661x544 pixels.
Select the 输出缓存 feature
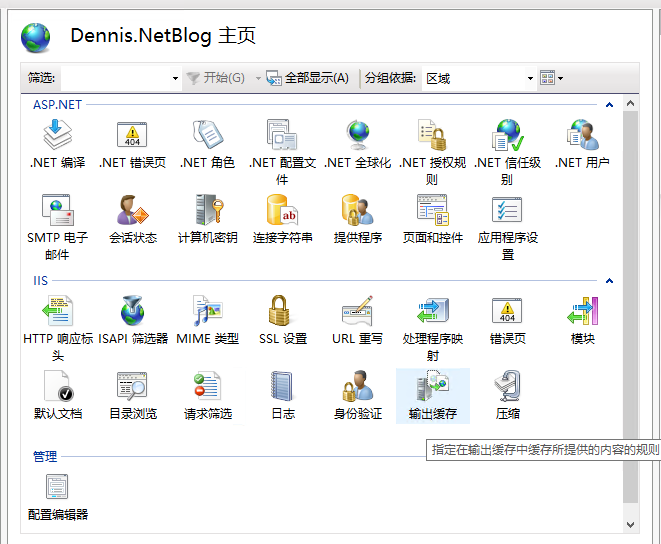433,396
